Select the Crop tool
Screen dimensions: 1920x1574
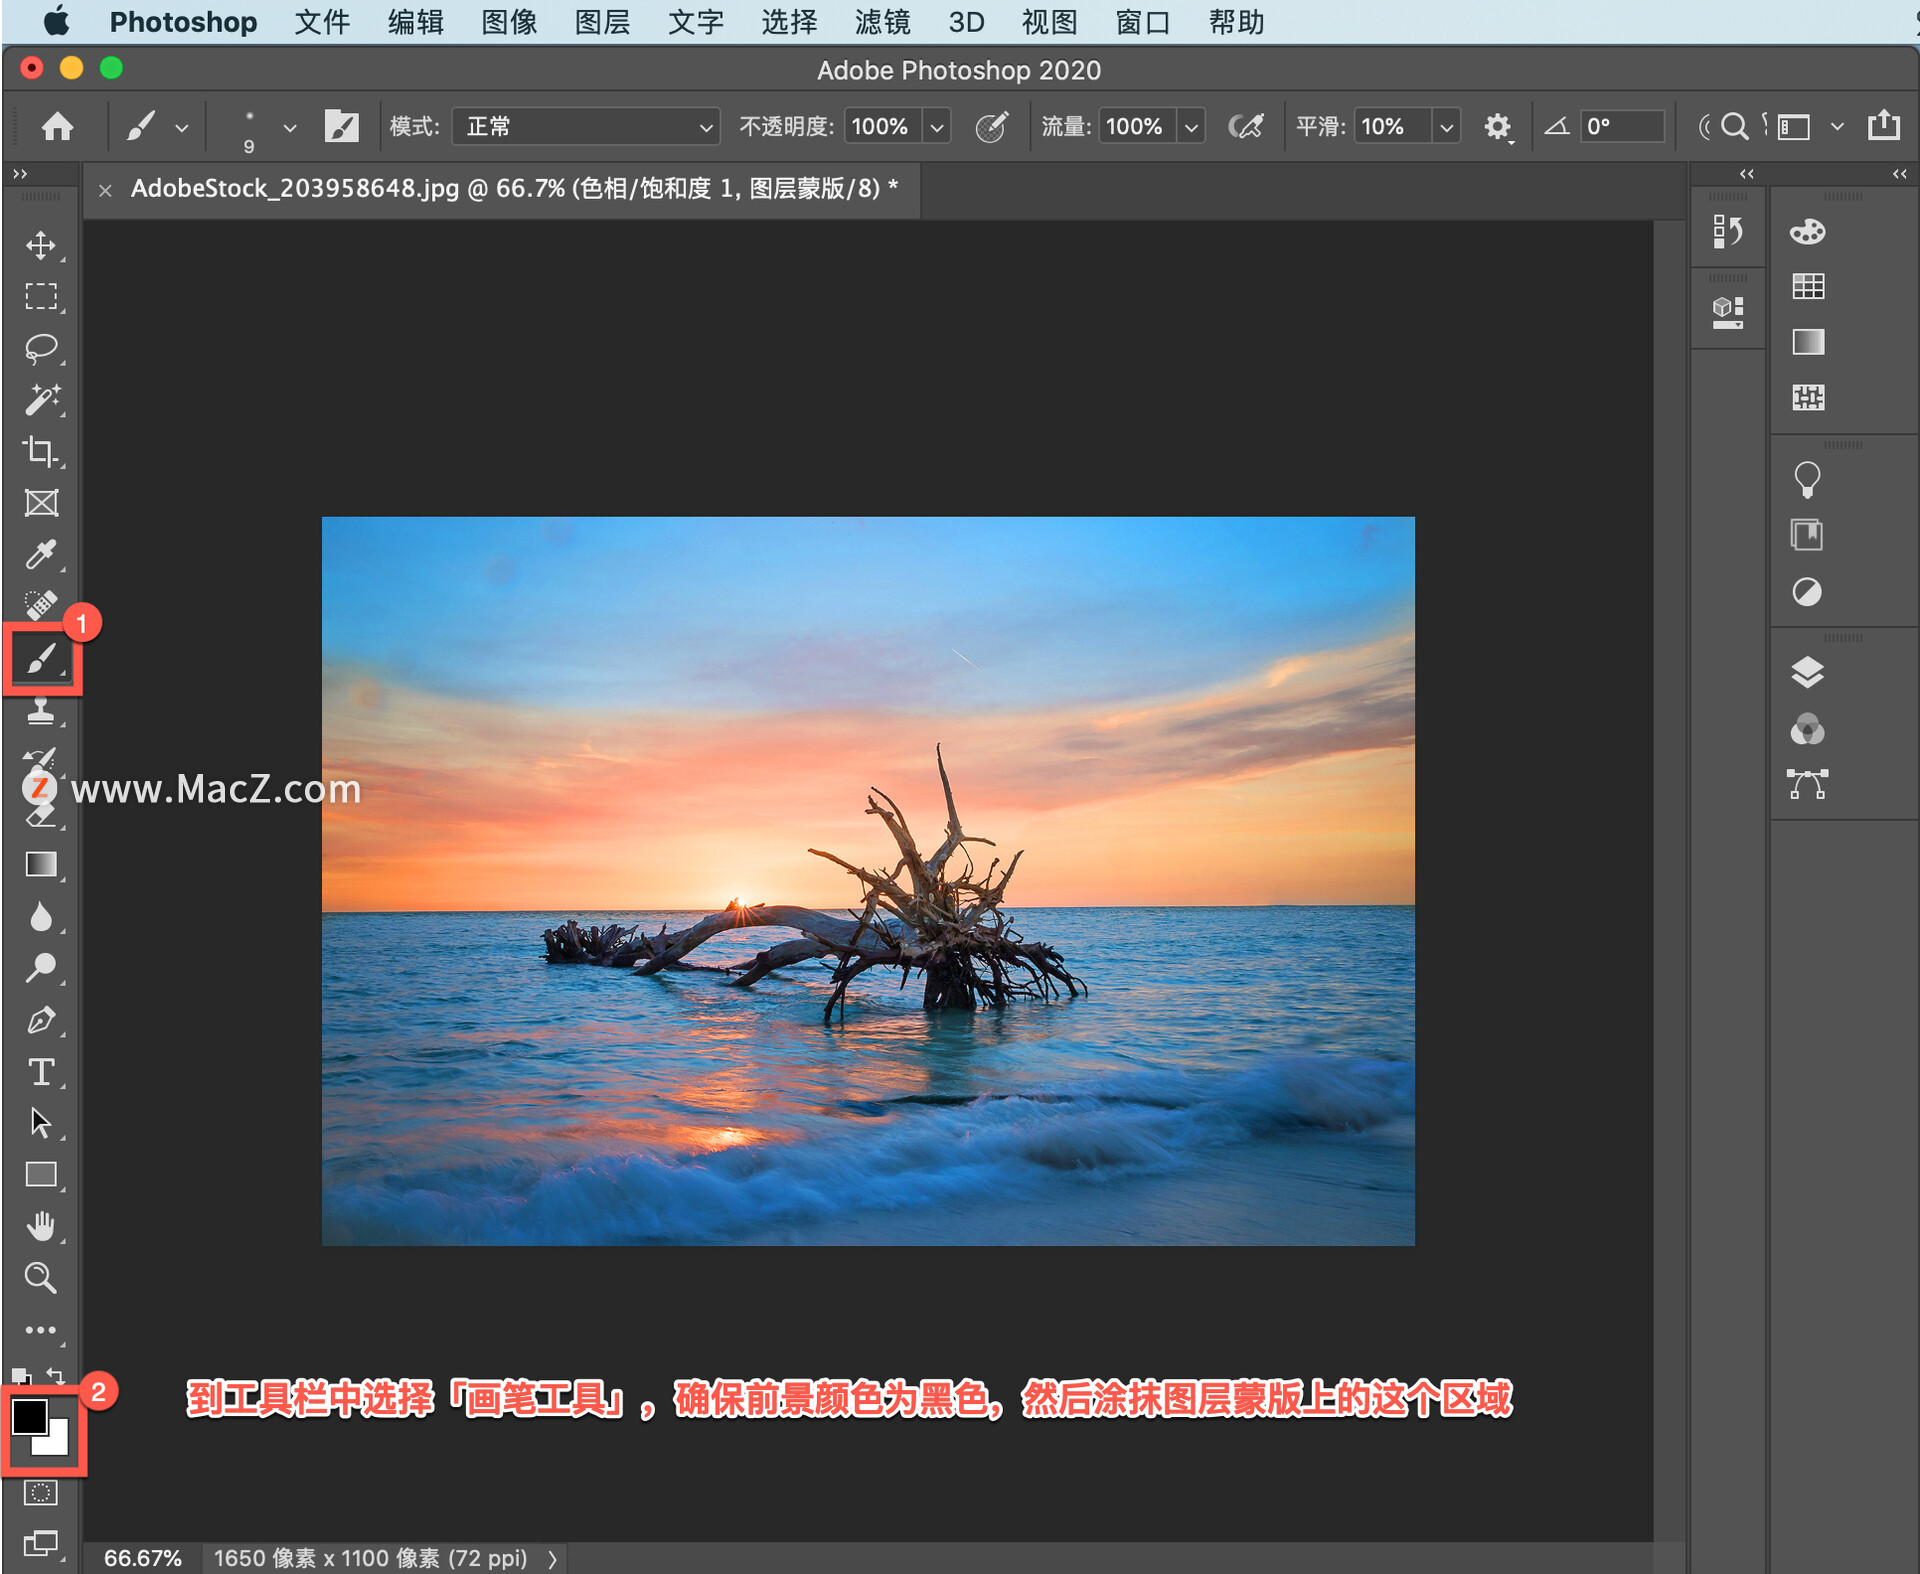coord(43,445)
